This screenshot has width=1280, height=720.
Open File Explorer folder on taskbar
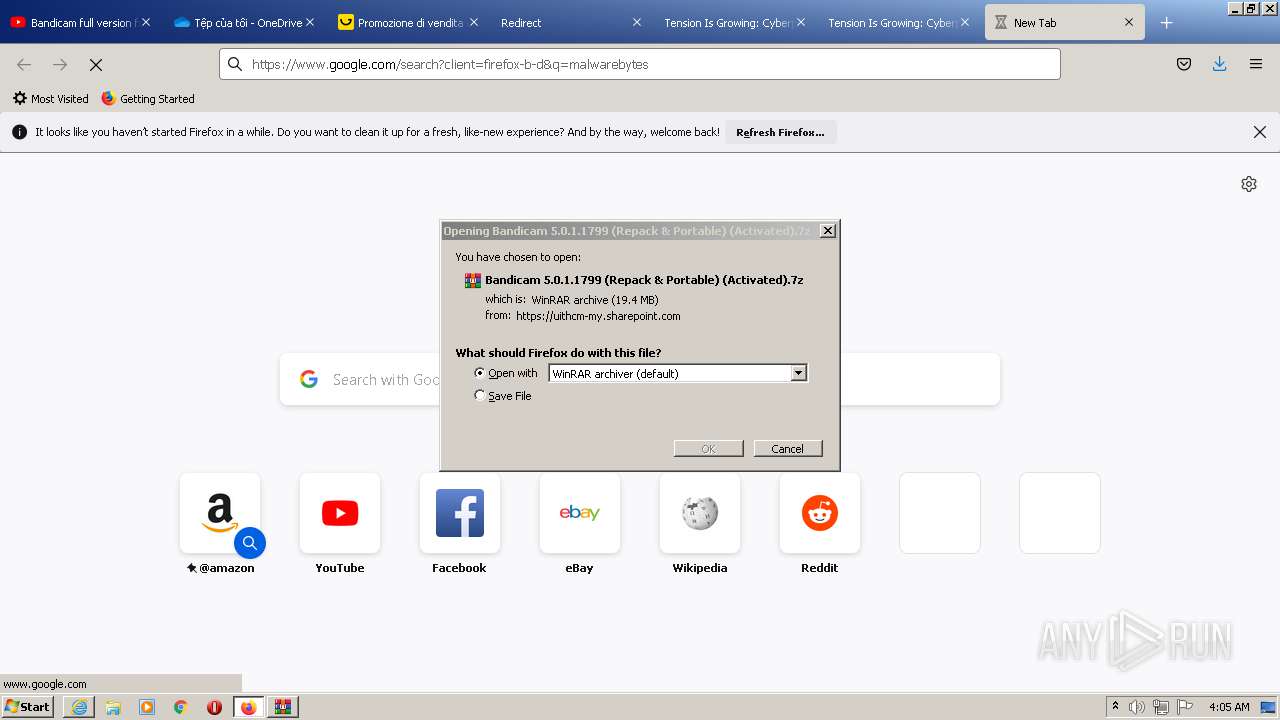pyautogui.click(x=113, y=707)
